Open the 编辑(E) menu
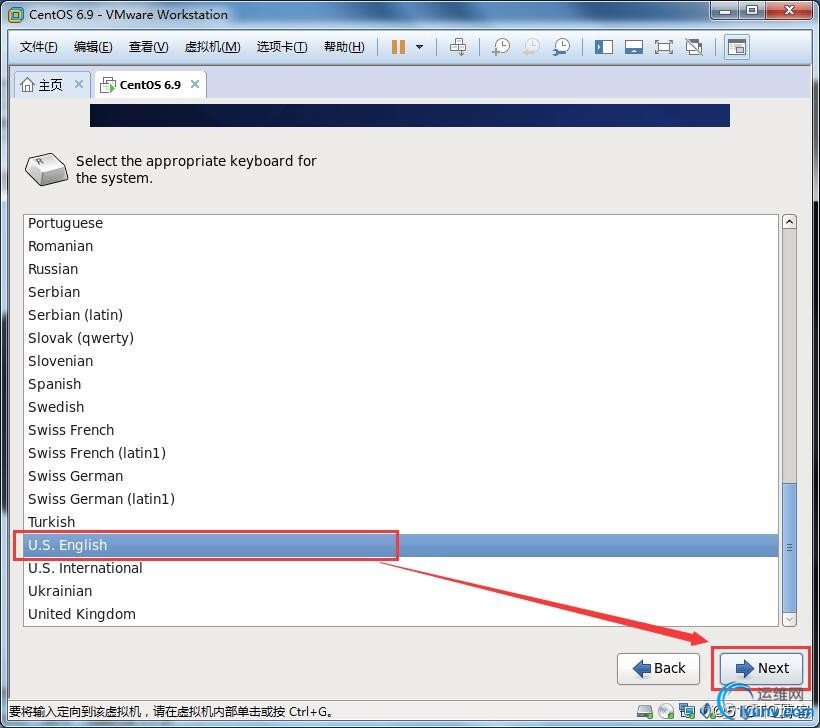 93,47
